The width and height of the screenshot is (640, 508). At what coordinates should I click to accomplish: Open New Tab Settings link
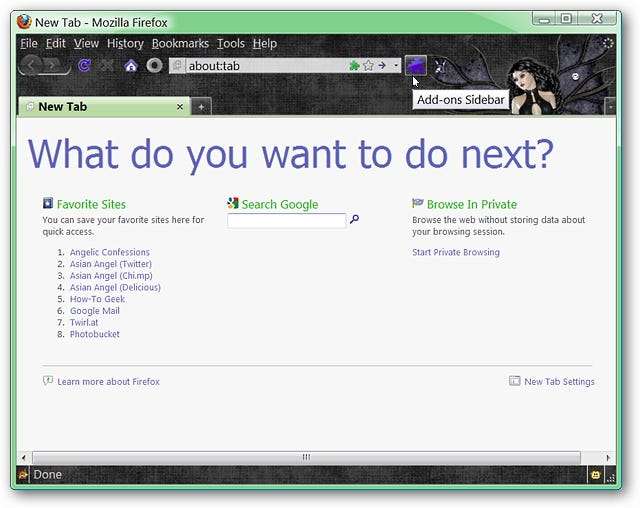coord(559,382)
